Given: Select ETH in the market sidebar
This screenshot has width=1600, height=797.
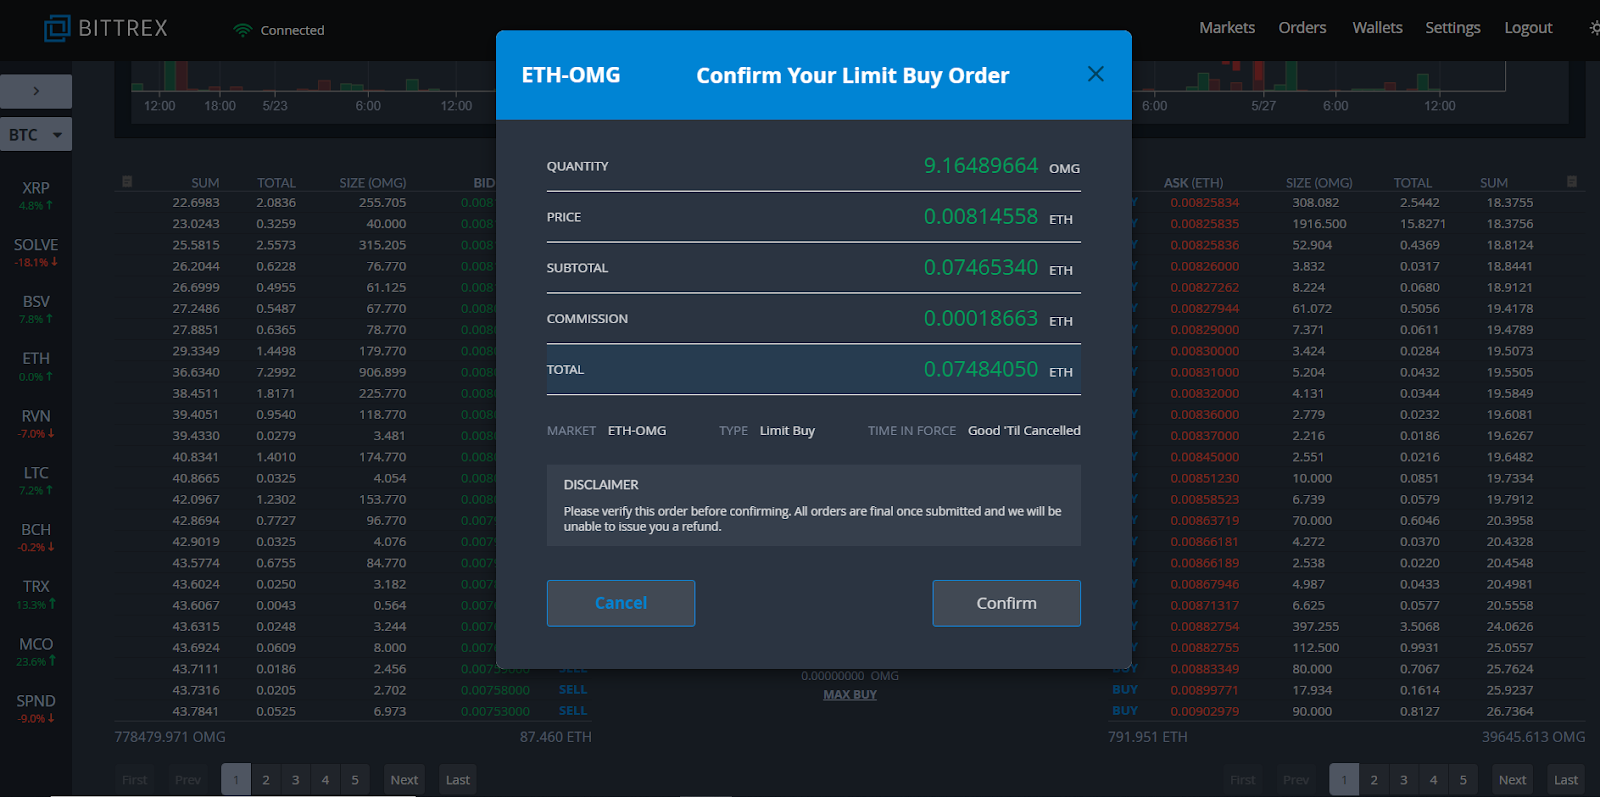Looking at the screenshot, I should pyautogui.click(x=36, y=366).
